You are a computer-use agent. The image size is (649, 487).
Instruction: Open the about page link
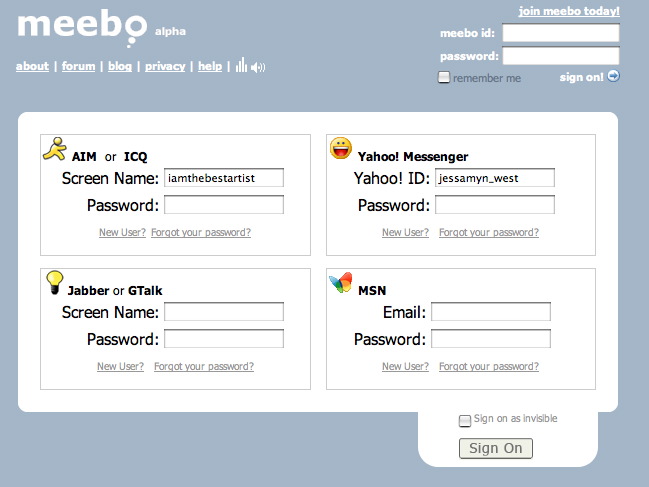[32, 67]
